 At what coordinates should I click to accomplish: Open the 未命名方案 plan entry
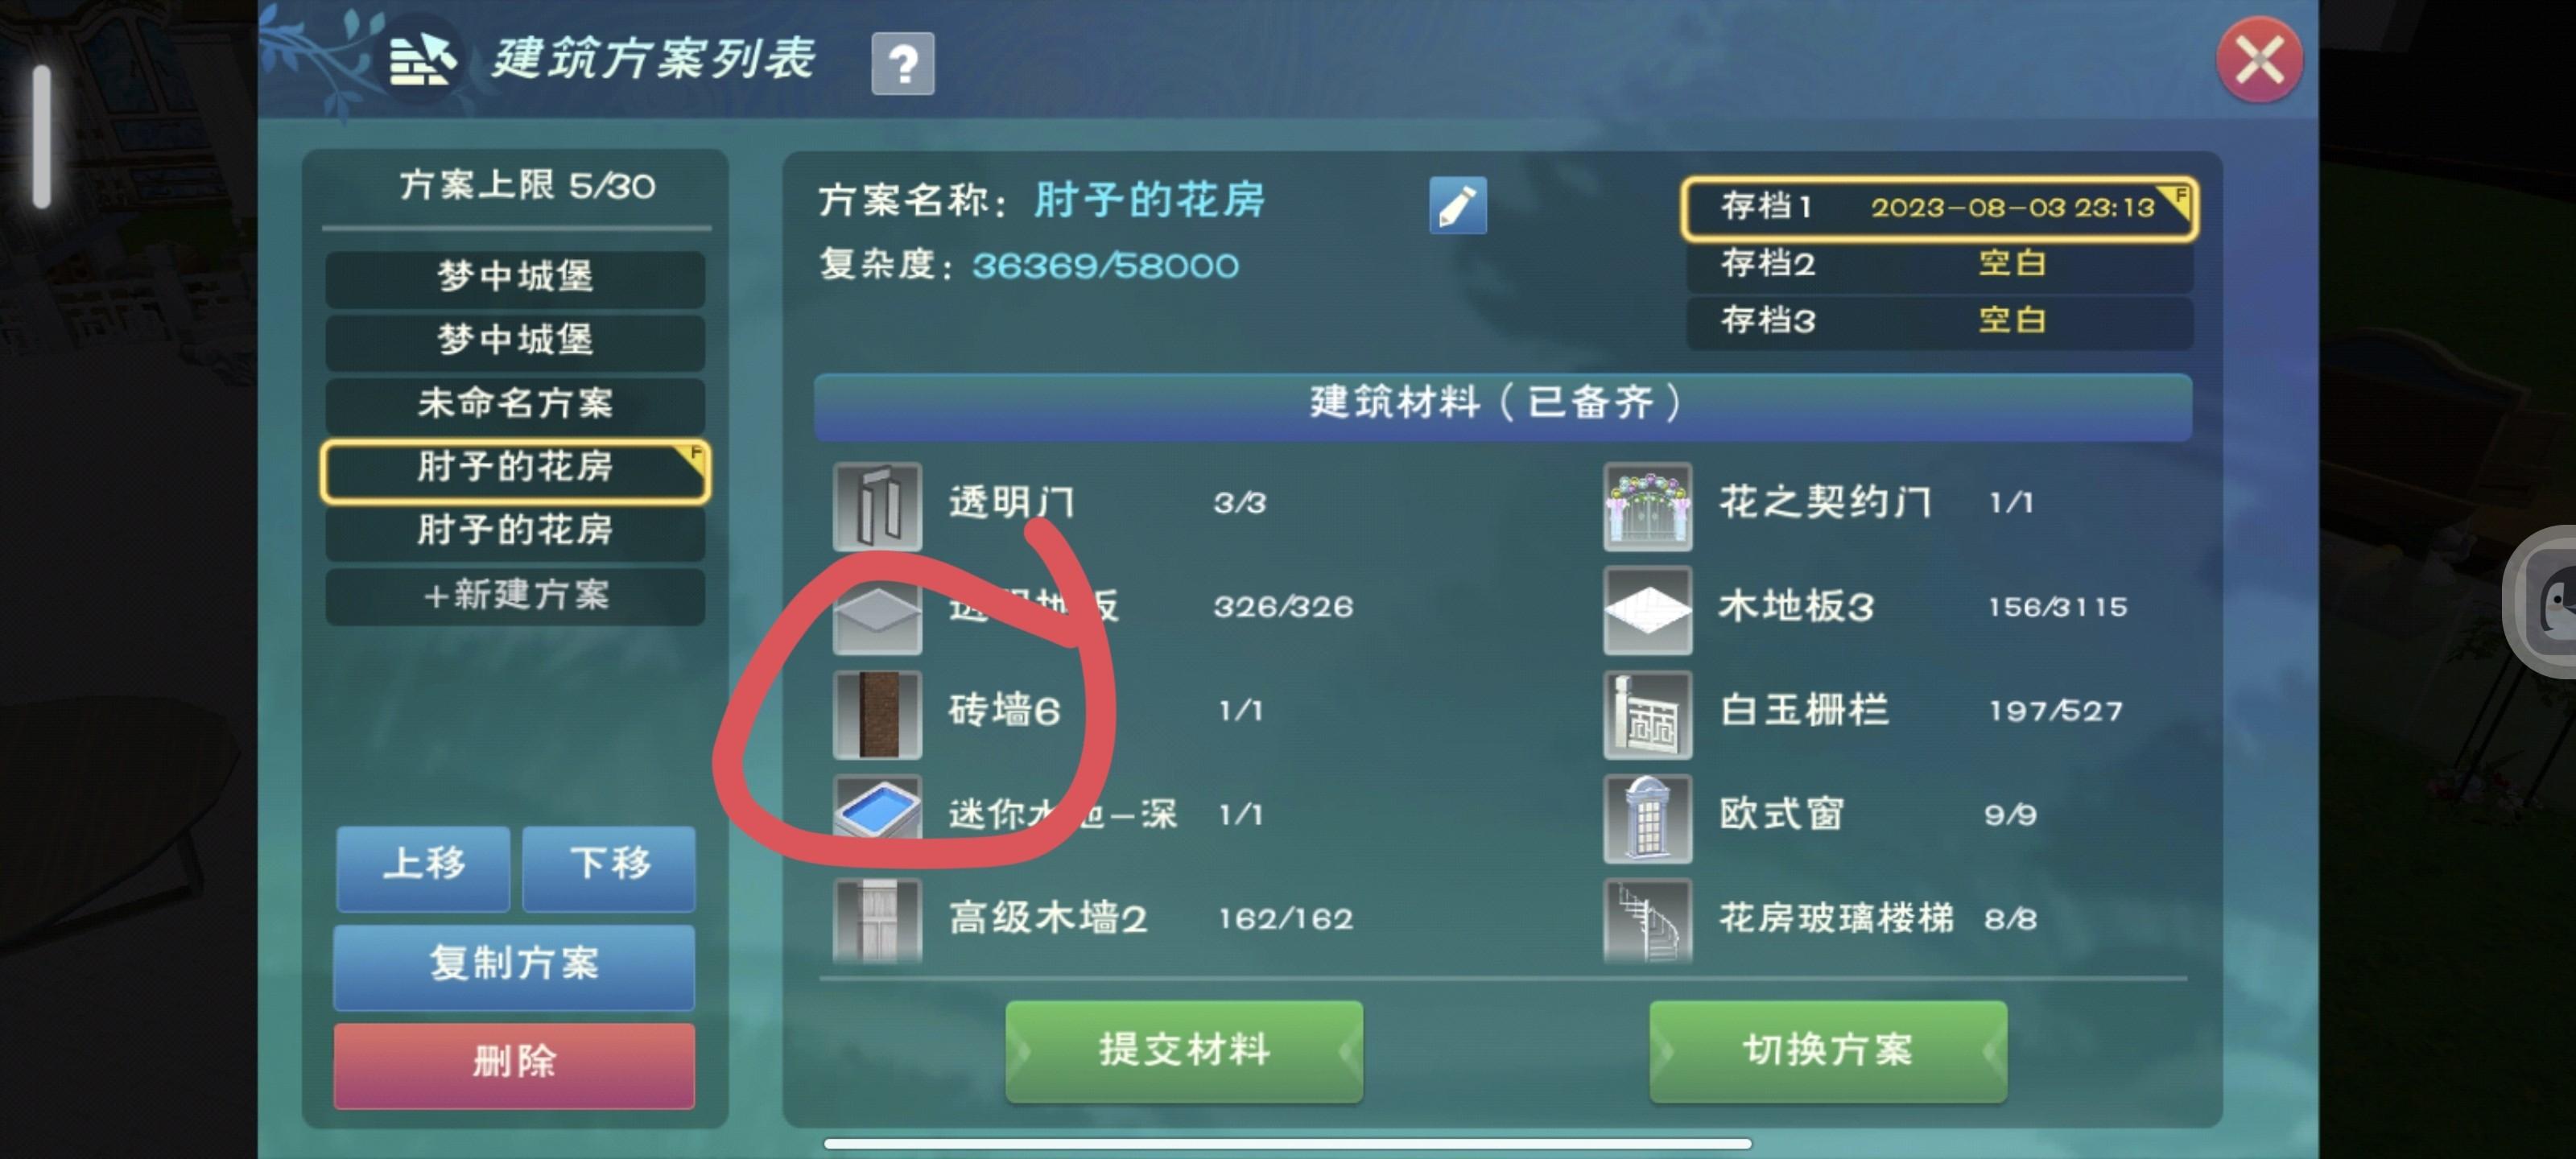(514, 404)
